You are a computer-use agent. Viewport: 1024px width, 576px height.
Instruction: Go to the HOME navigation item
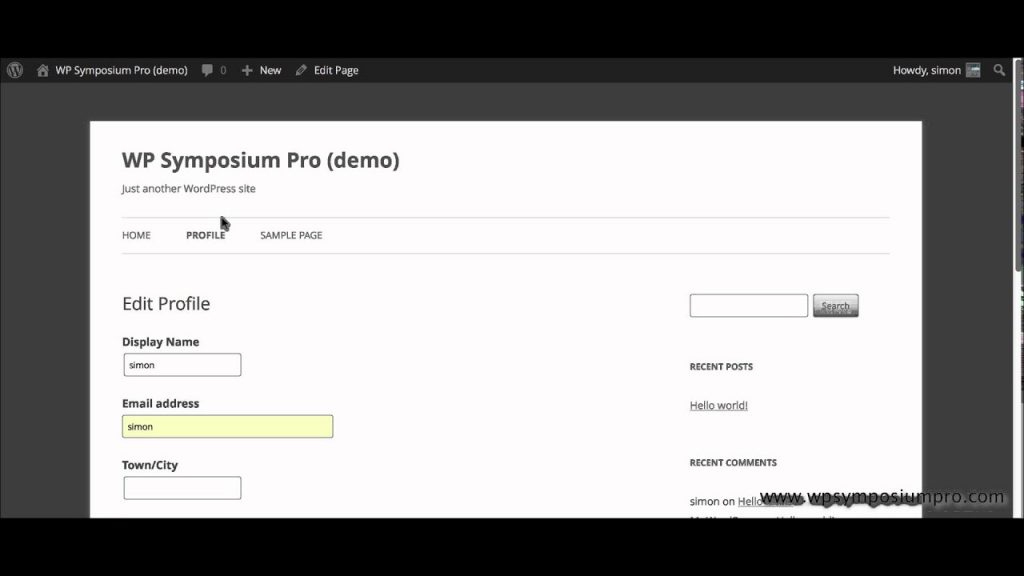[x=136, y=235]
